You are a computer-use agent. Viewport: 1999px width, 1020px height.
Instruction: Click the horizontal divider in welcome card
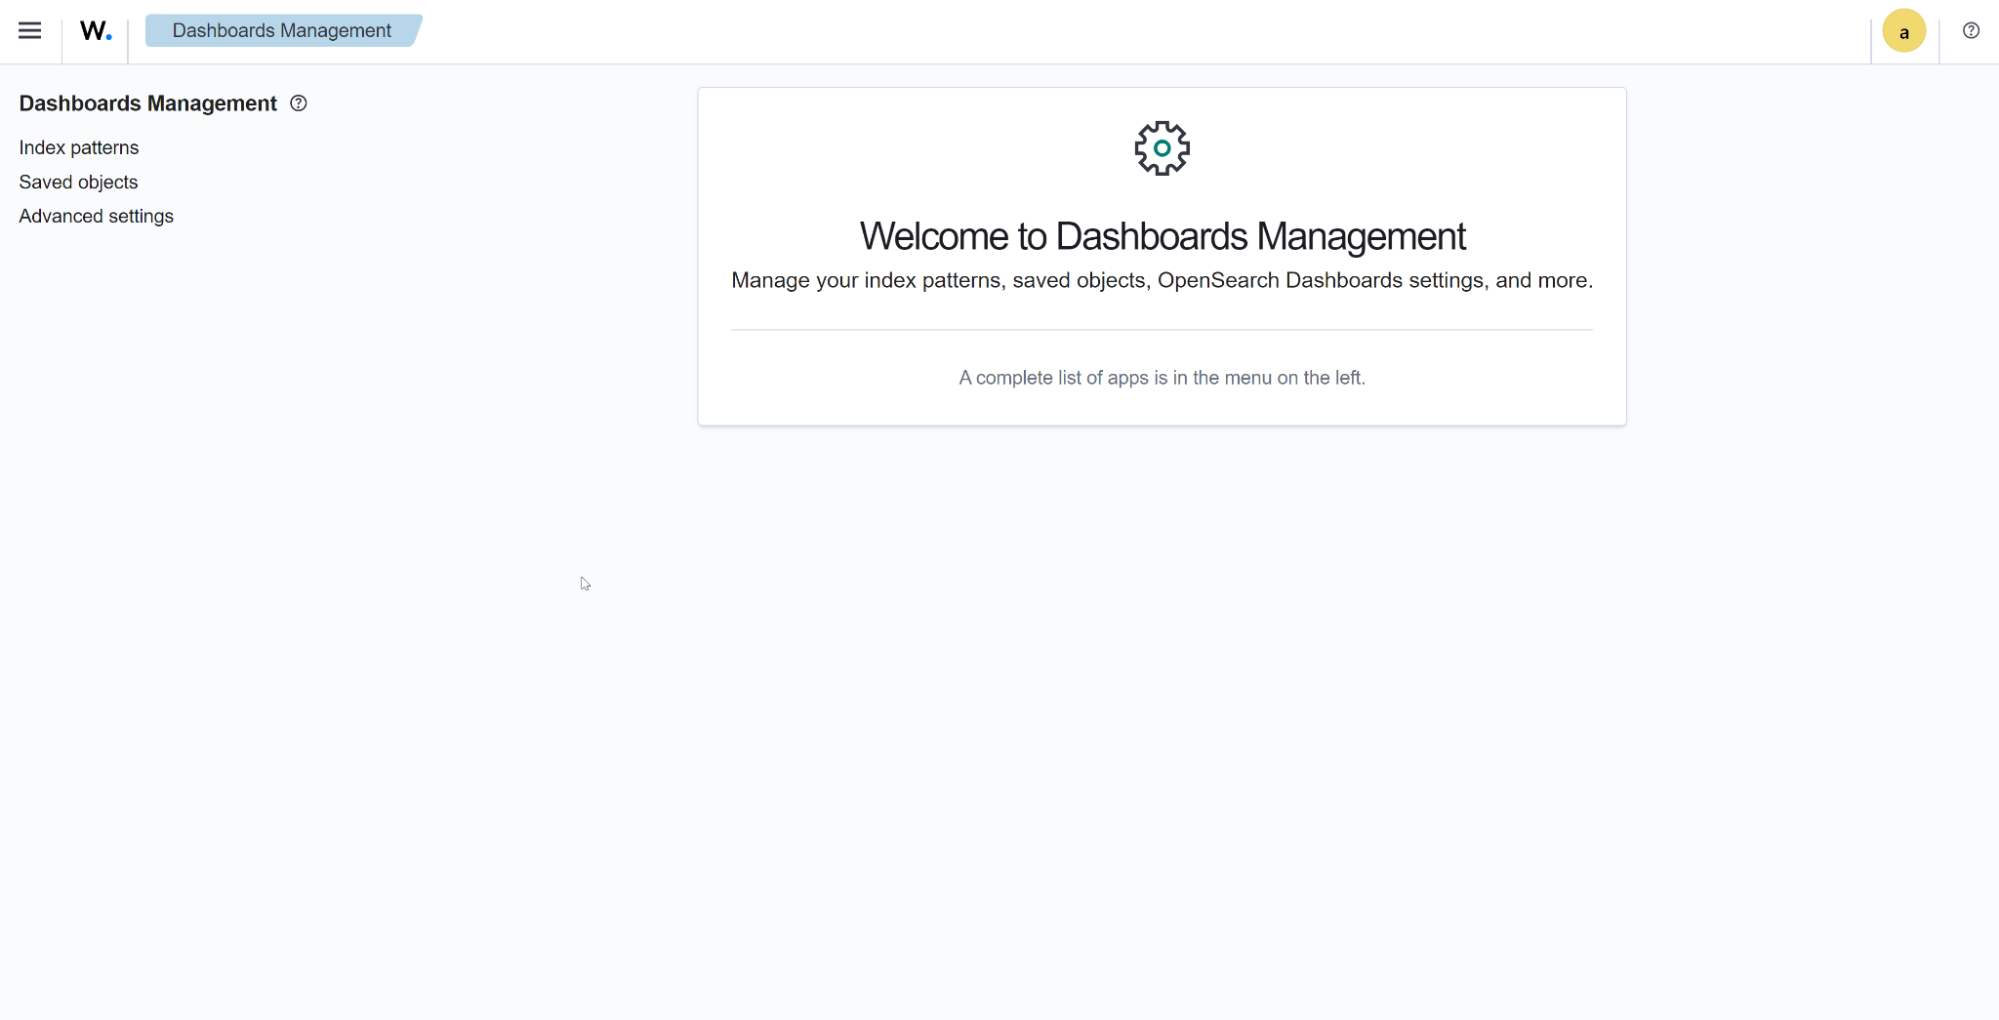click(x=1161, y=329)
